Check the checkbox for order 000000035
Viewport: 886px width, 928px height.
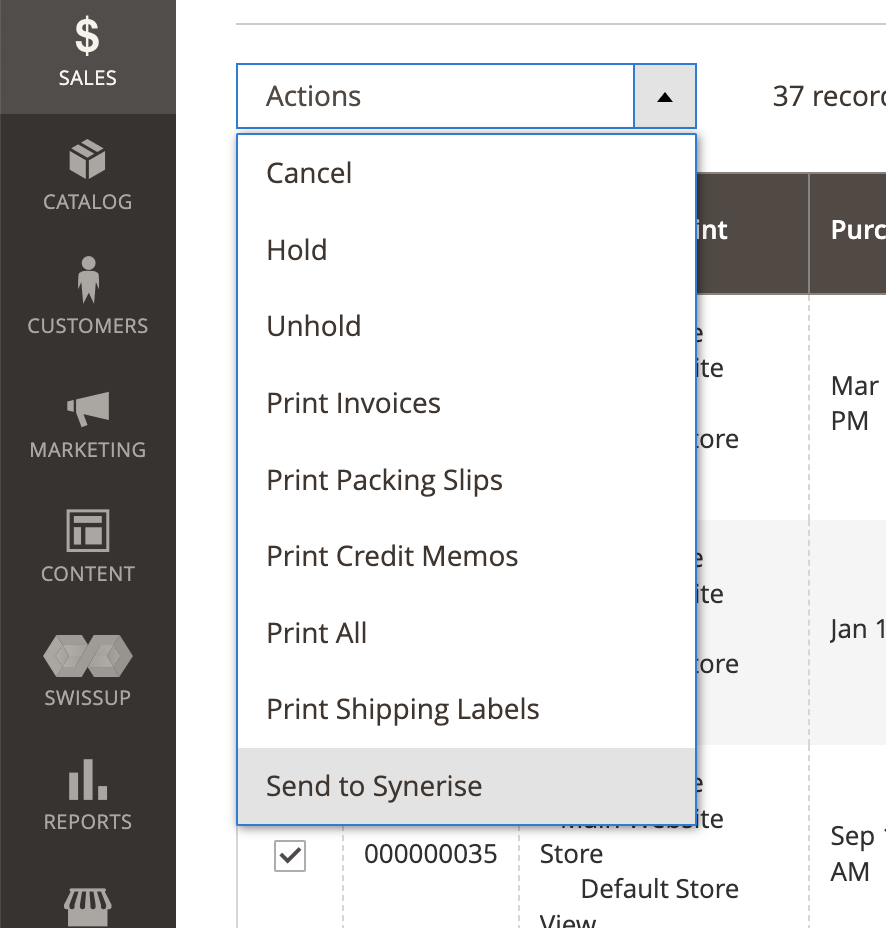pyautogui.click(x=289, y=856)
